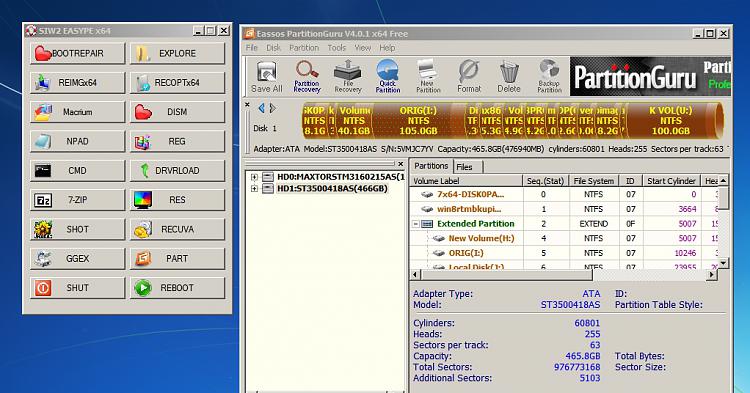The height and width of the screenshot is (393, 750).
Task: Open the Disk menu
Action: 274,48
